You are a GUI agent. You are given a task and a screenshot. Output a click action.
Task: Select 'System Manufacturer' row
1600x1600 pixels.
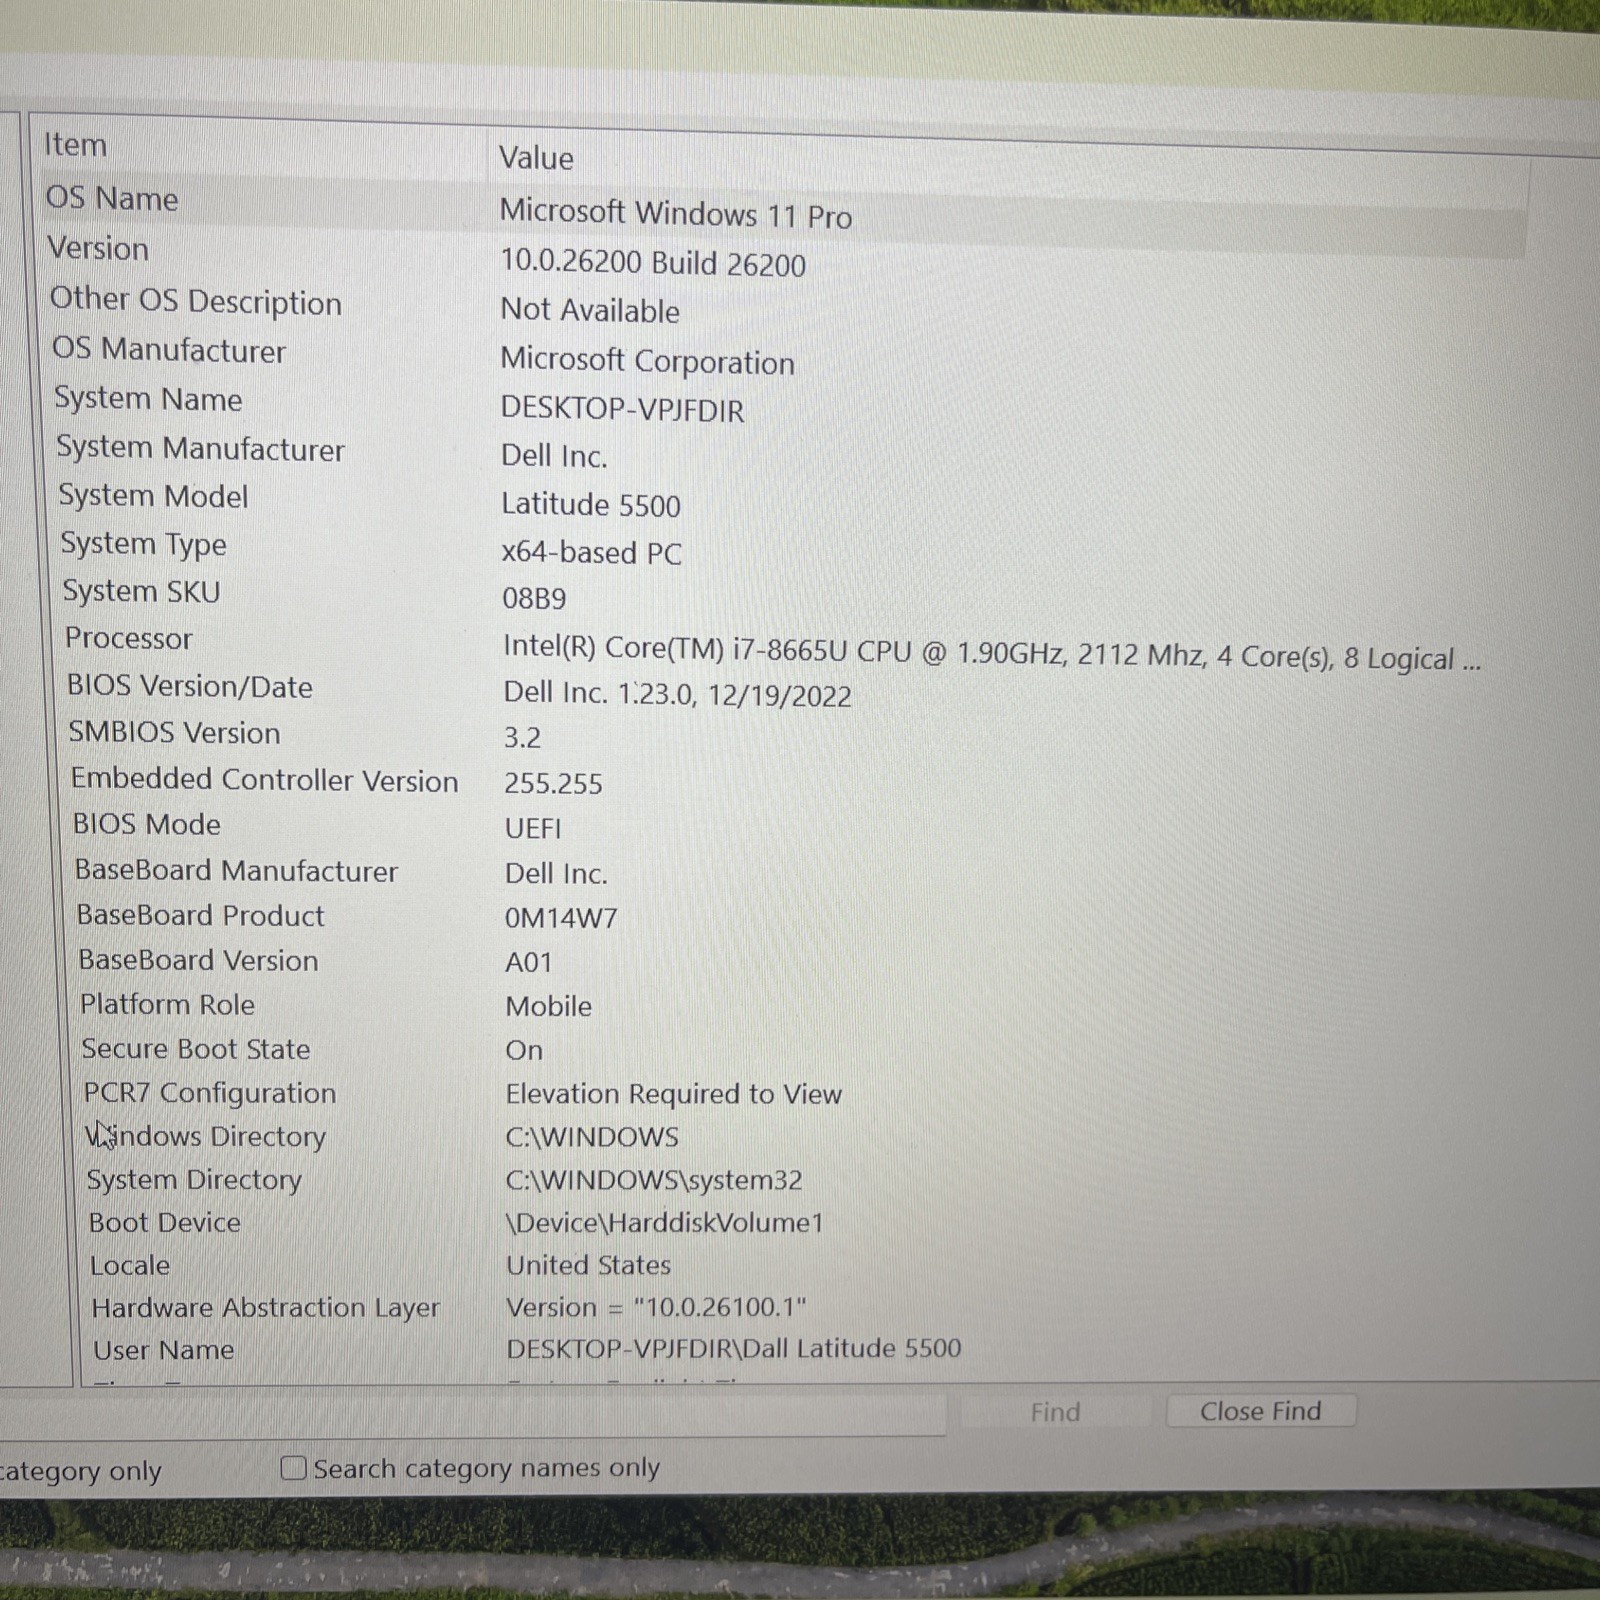coord(200,448)
